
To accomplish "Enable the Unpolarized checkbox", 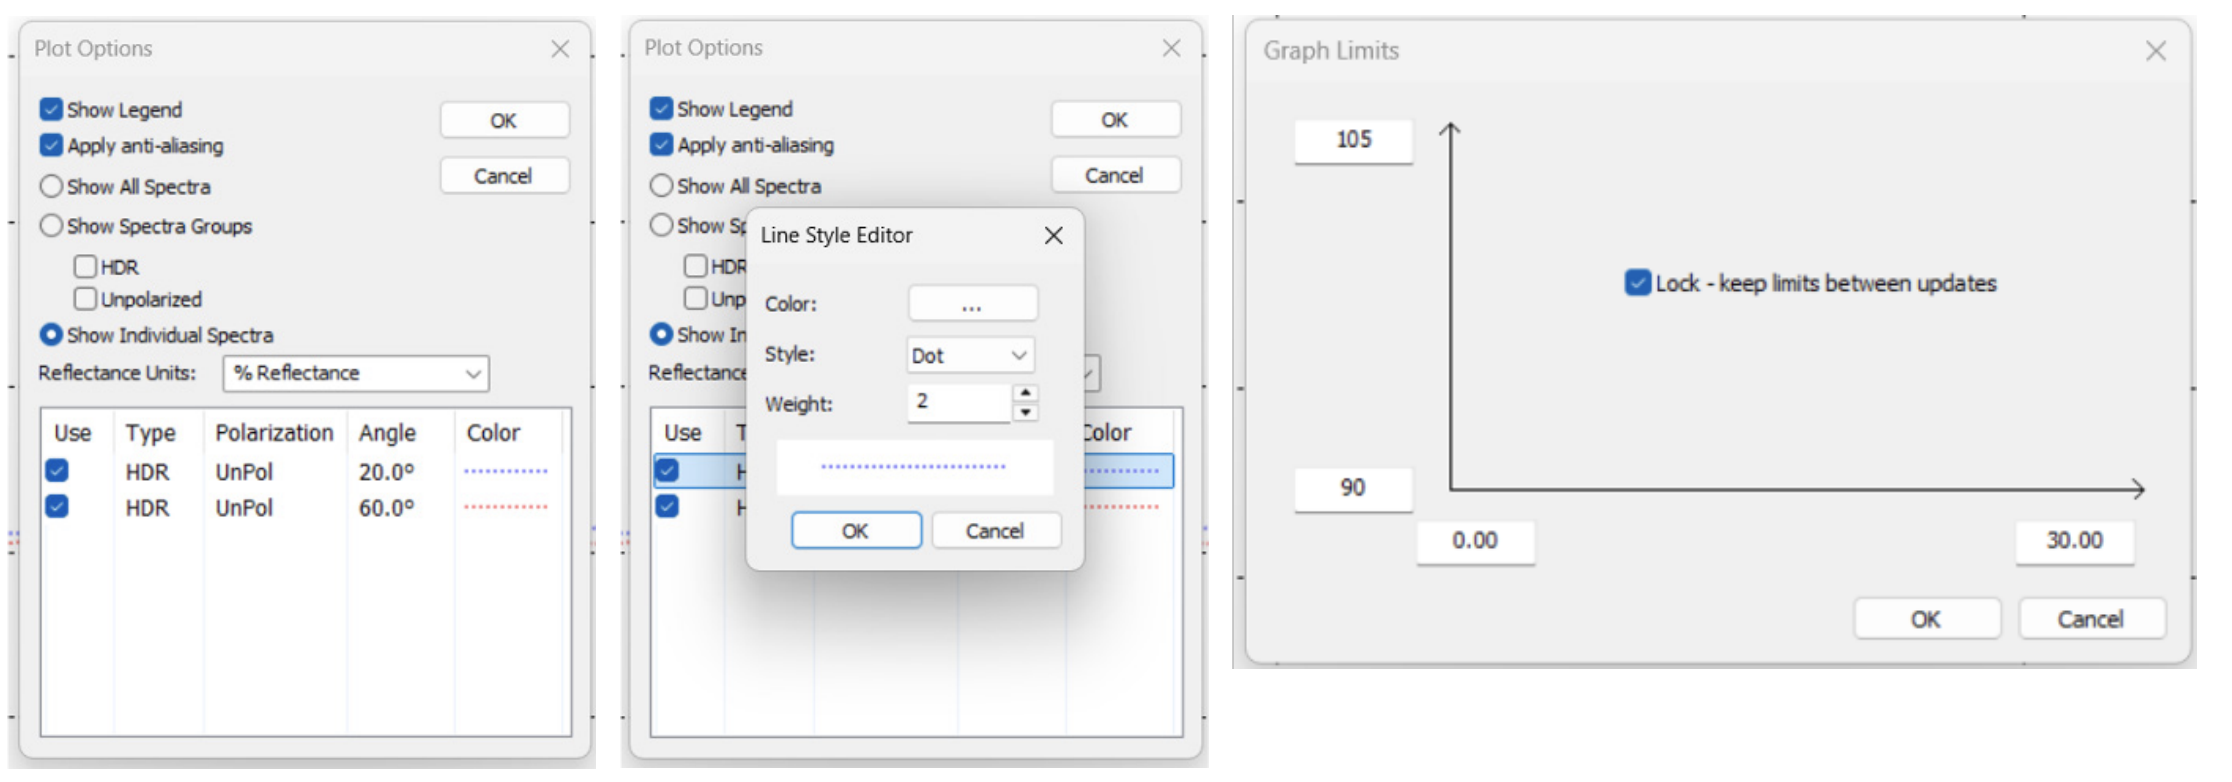I will (86, 299).
